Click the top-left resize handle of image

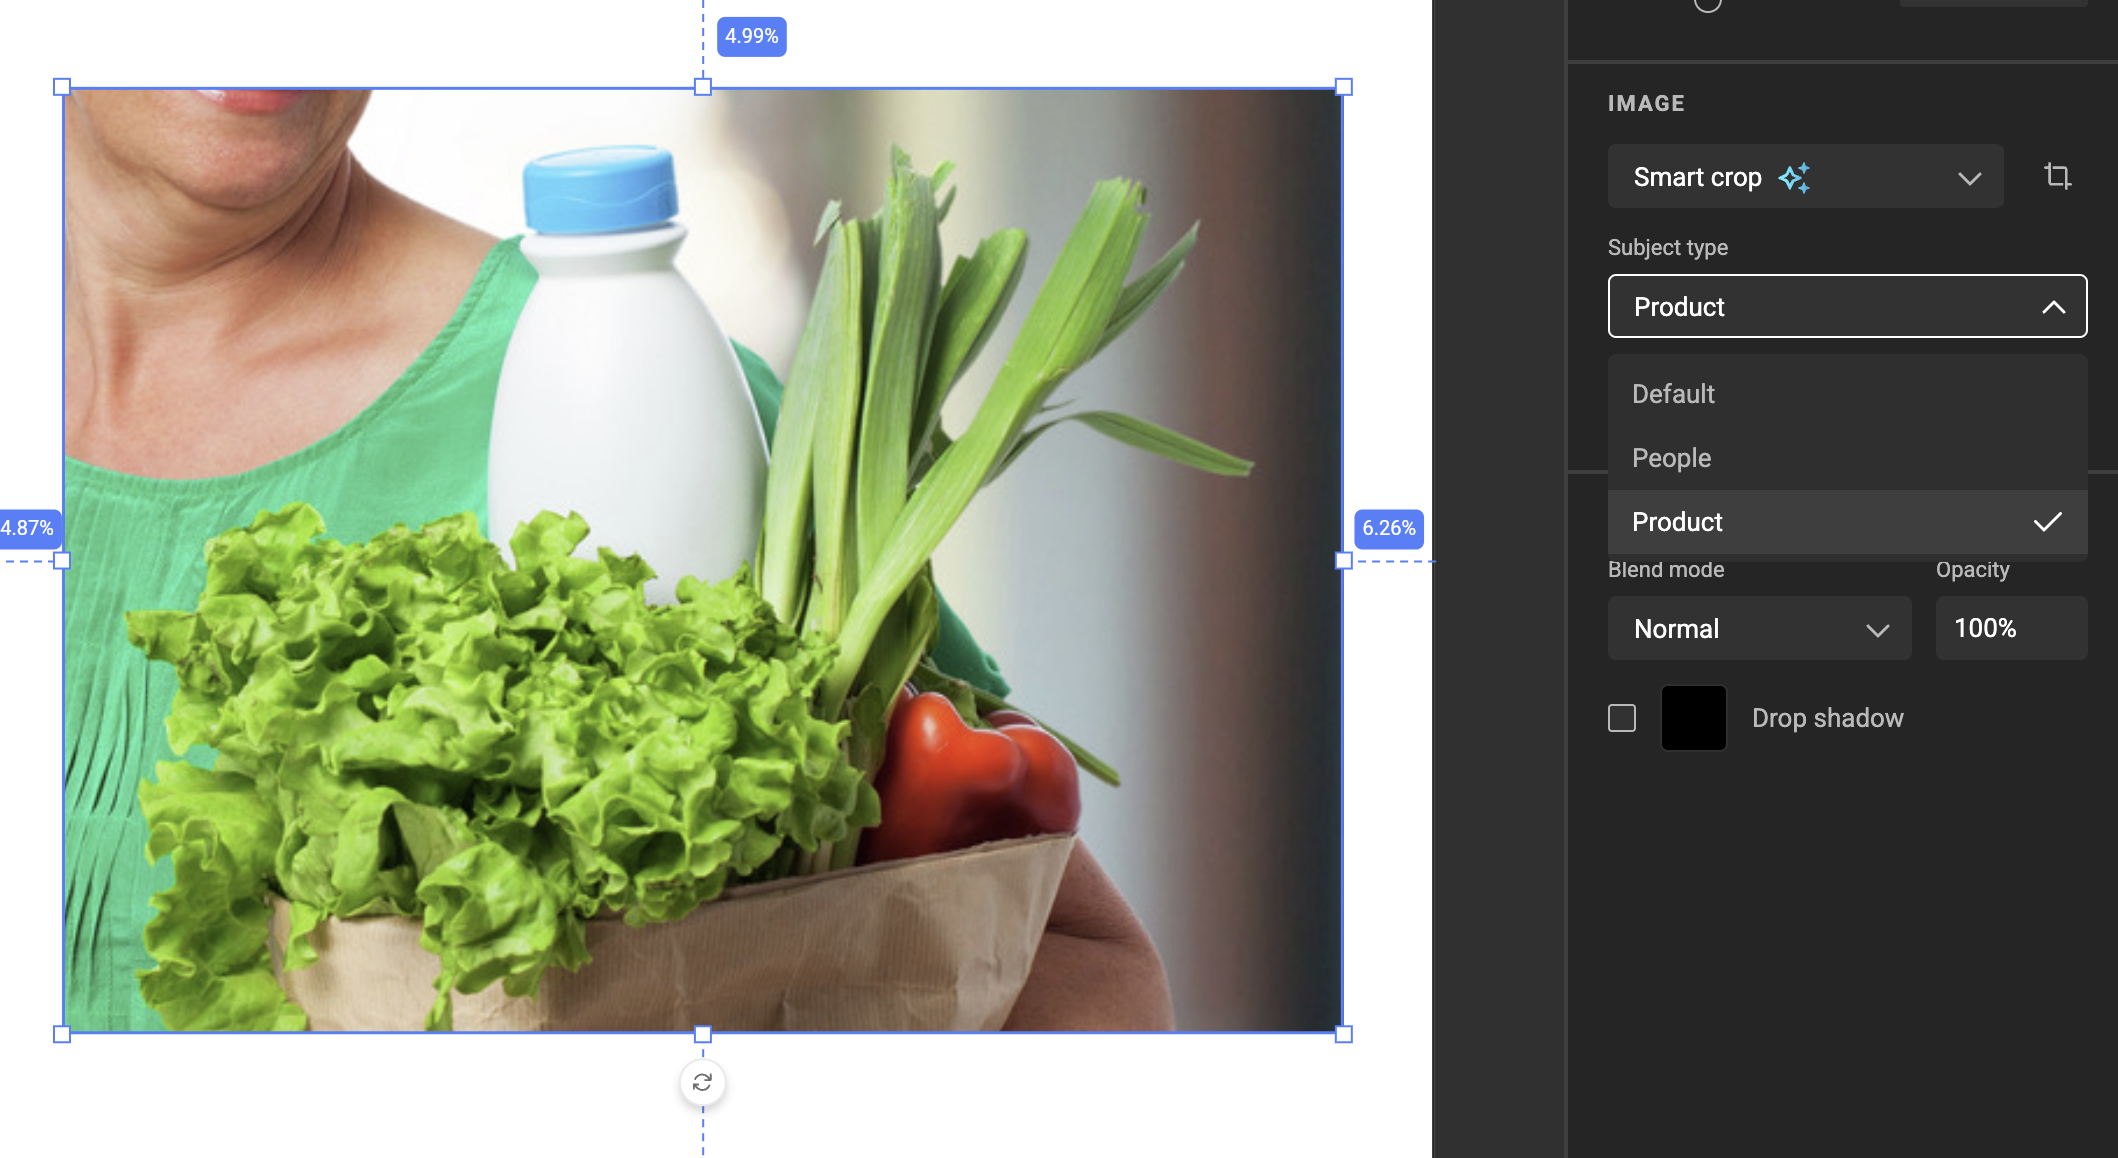(x=62, y=87)
